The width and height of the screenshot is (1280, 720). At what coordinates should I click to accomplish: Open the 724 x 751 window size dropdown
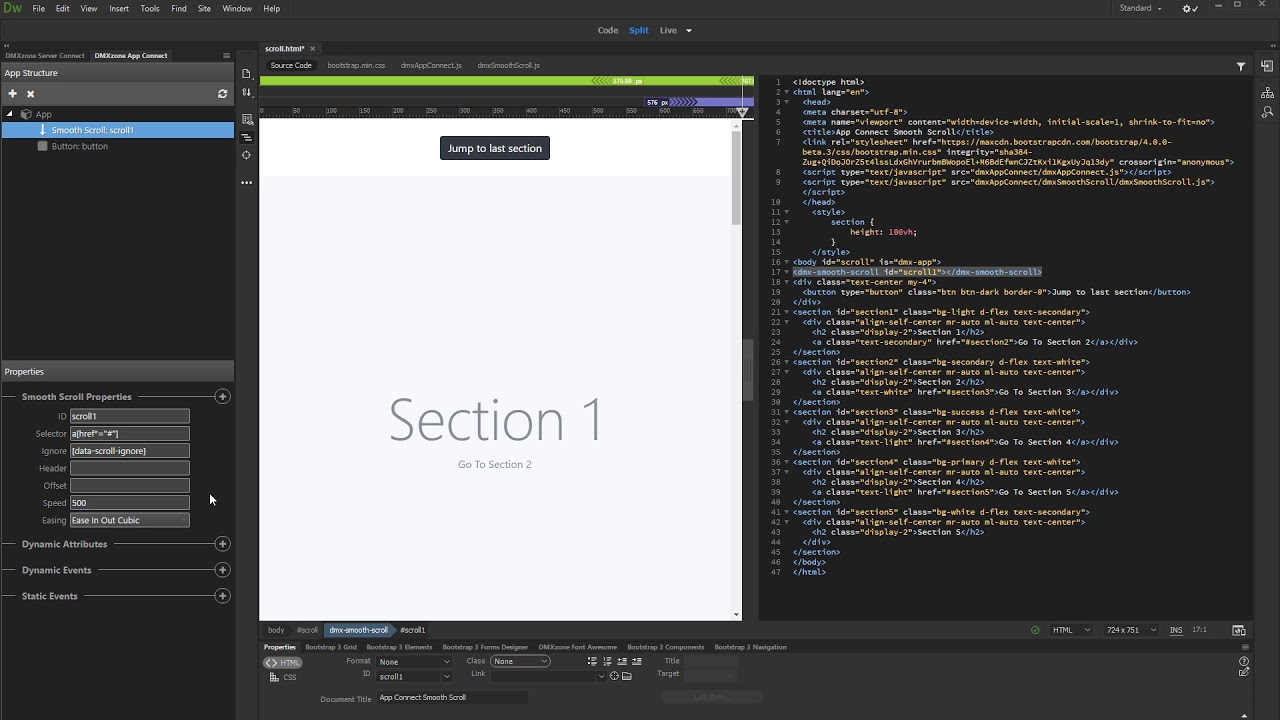coord(1132,630)
